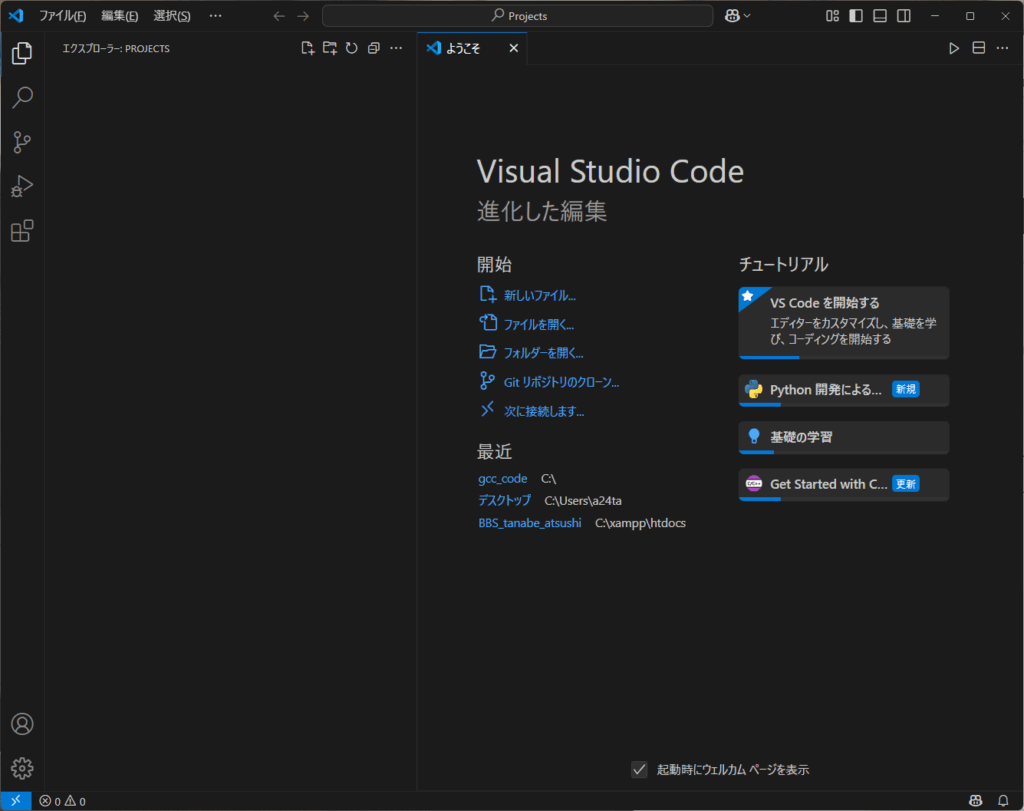This screenshot has height=811, width=1024.
Task: Split the editor with the layout icon
Action: click(978, 48)
